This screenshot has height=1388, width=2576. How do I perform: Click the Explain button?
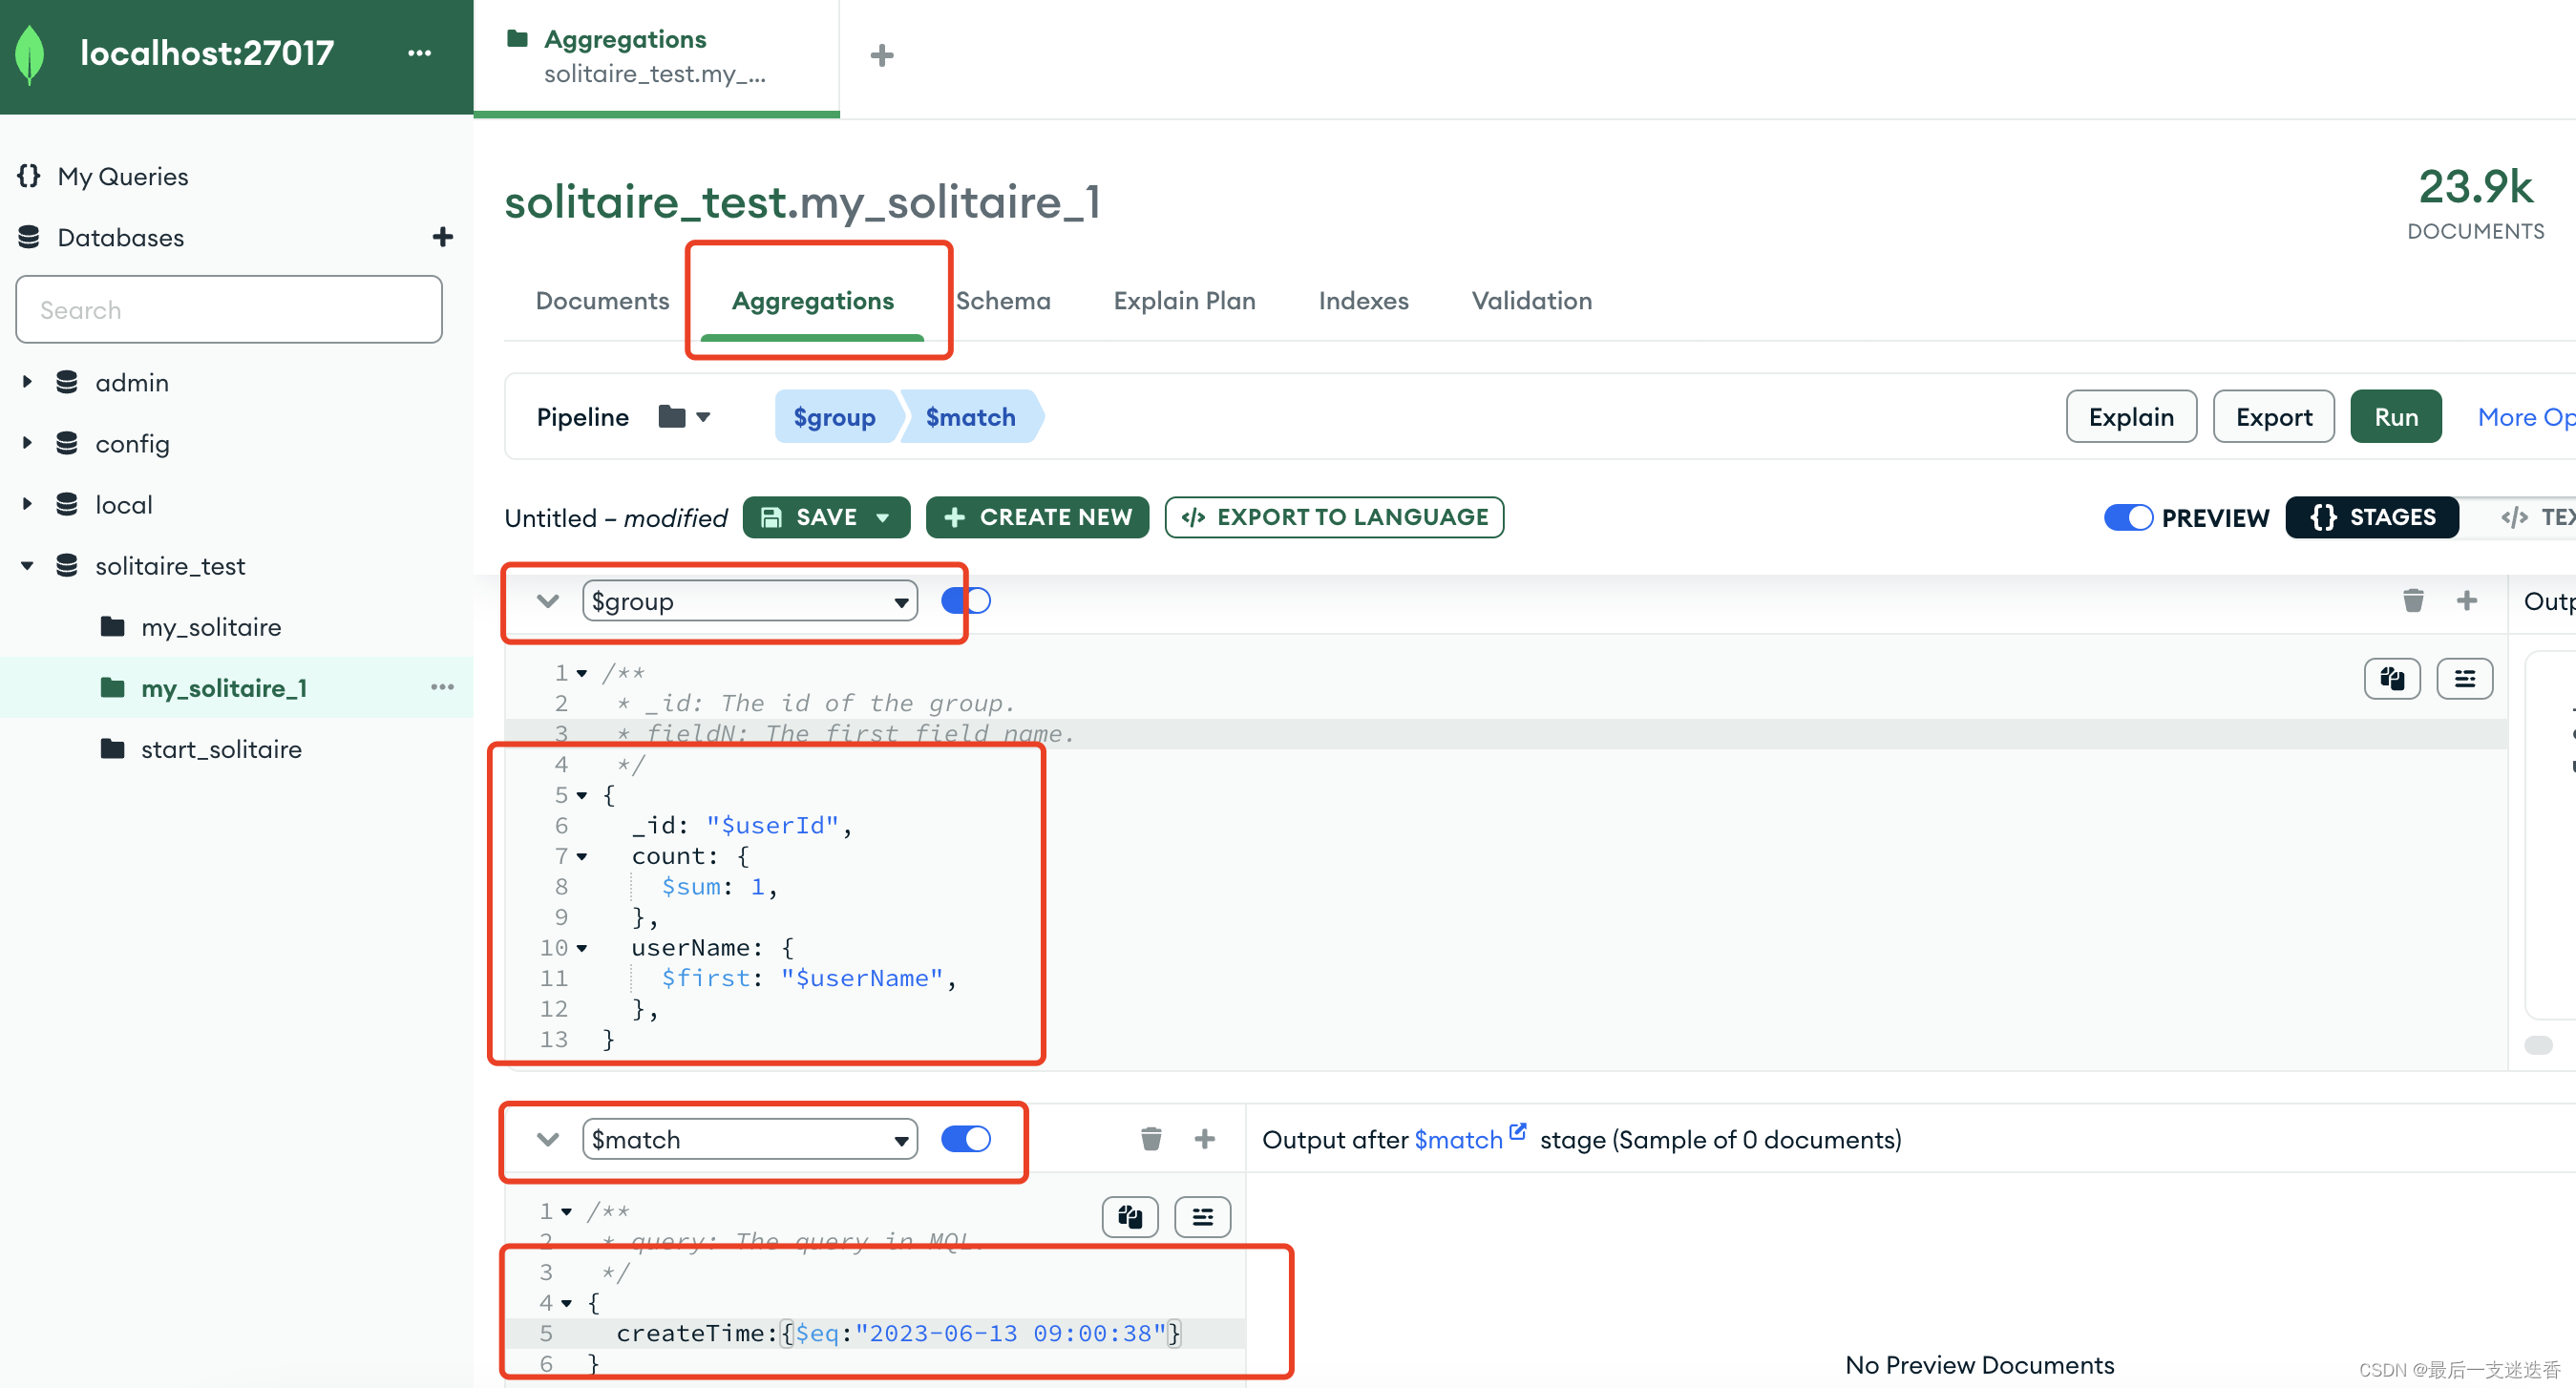point(2131,417)
